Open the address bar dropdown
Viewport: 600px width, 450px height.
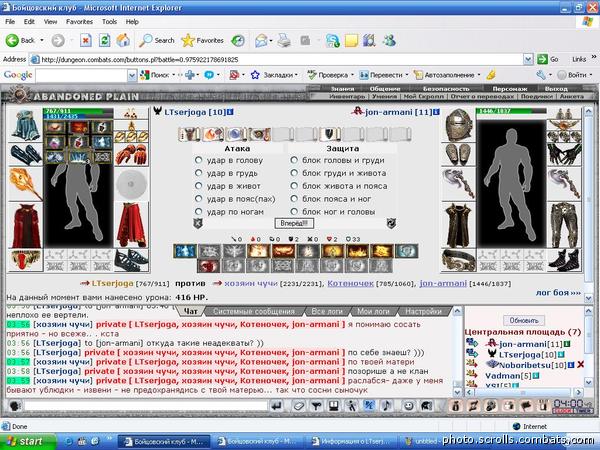528,59
